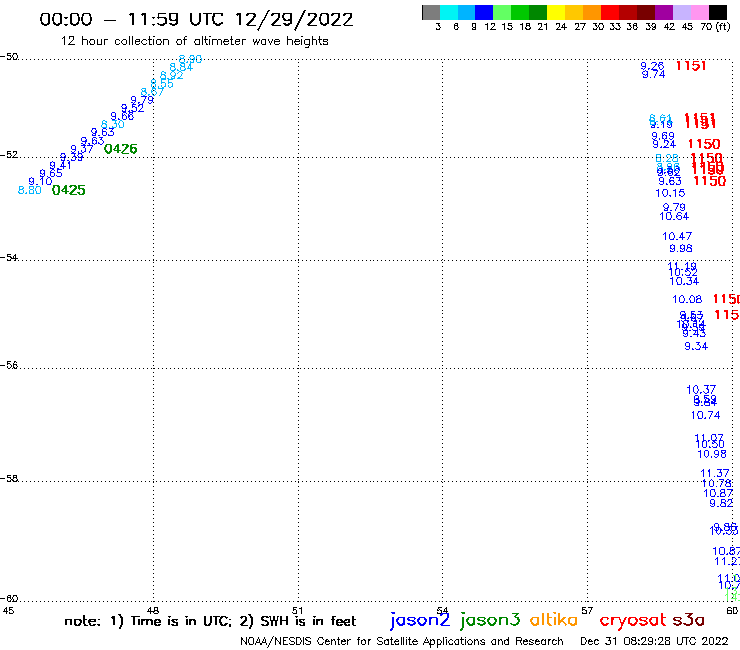Click the '9.69' wave height reading
The width and height of the screenshot is (740, 650).
click(x=663, y=136)
